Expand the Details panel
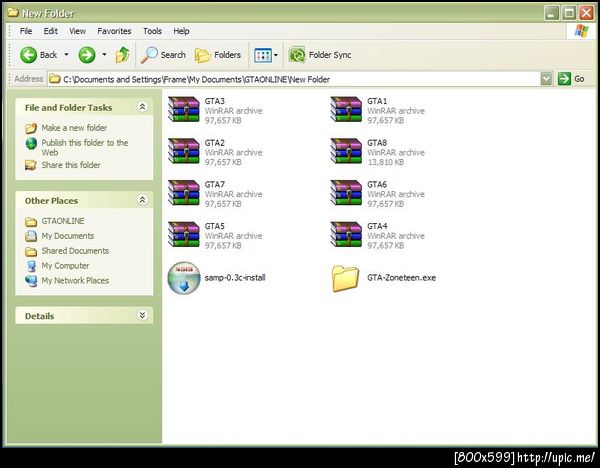Screen dimensions: 600x468 click(x=142, y=315)
